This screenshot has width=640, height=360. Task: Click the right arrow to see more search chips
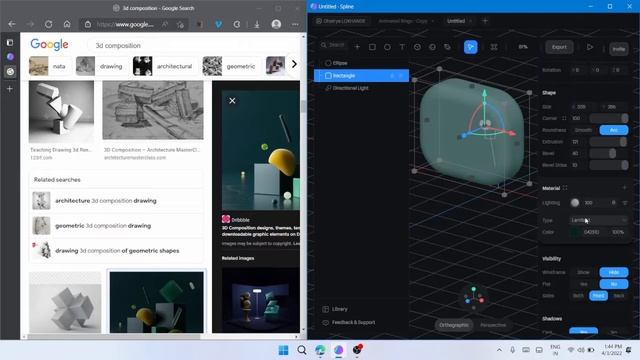point(294,64)
